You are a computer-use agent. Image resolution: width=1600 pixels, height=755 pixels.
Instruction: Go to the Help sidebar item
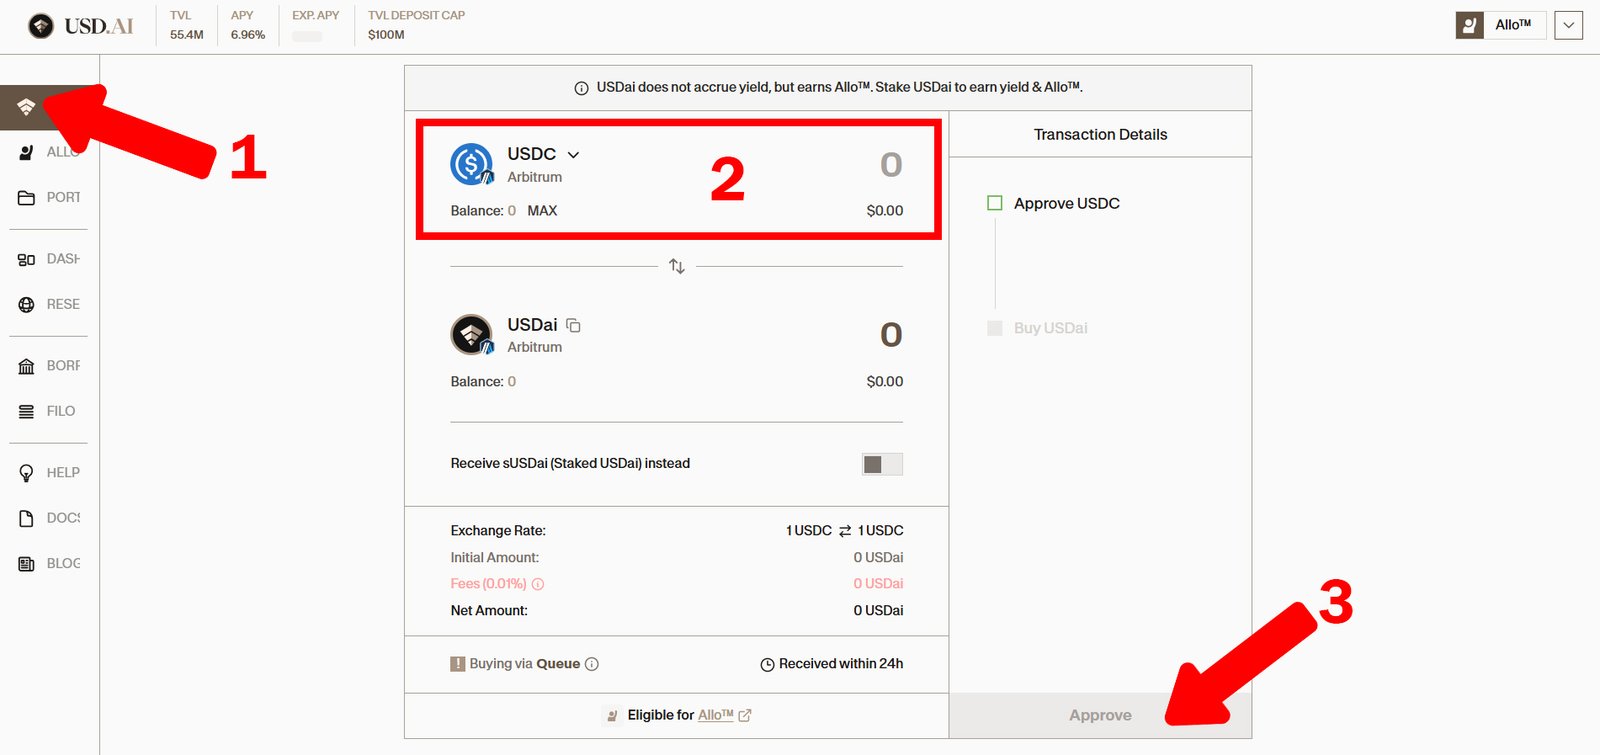tap(49, 473)
